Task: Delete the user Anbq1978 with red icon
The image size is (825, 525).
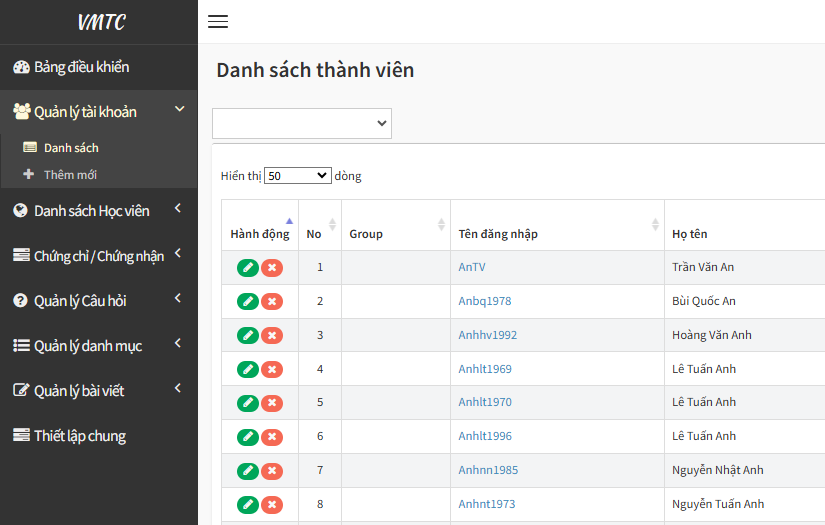Action: 272,302
